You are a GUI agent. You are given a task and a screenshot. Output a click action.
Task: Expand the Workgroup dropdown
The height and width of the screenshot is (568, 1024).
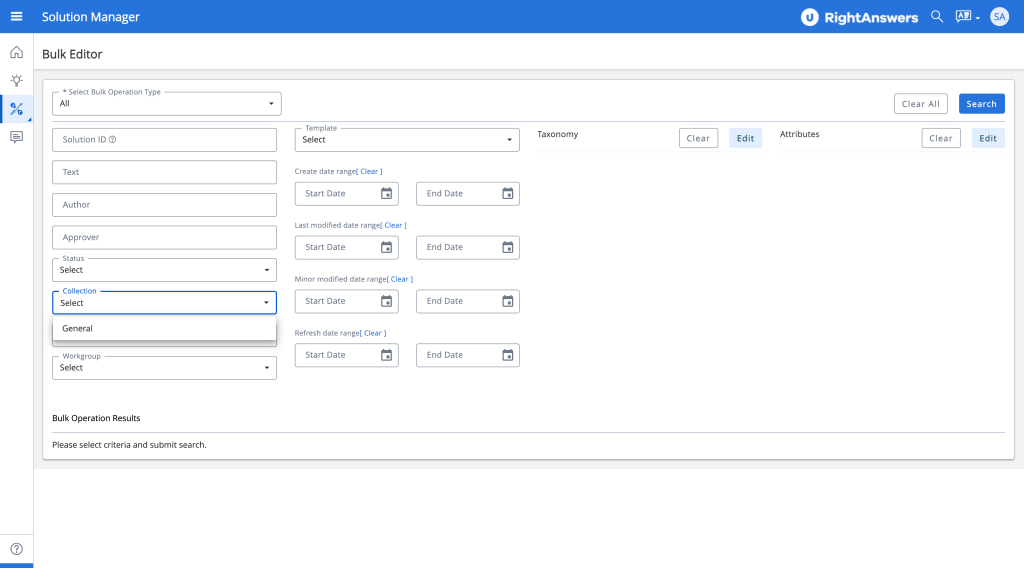click(164, 368)
